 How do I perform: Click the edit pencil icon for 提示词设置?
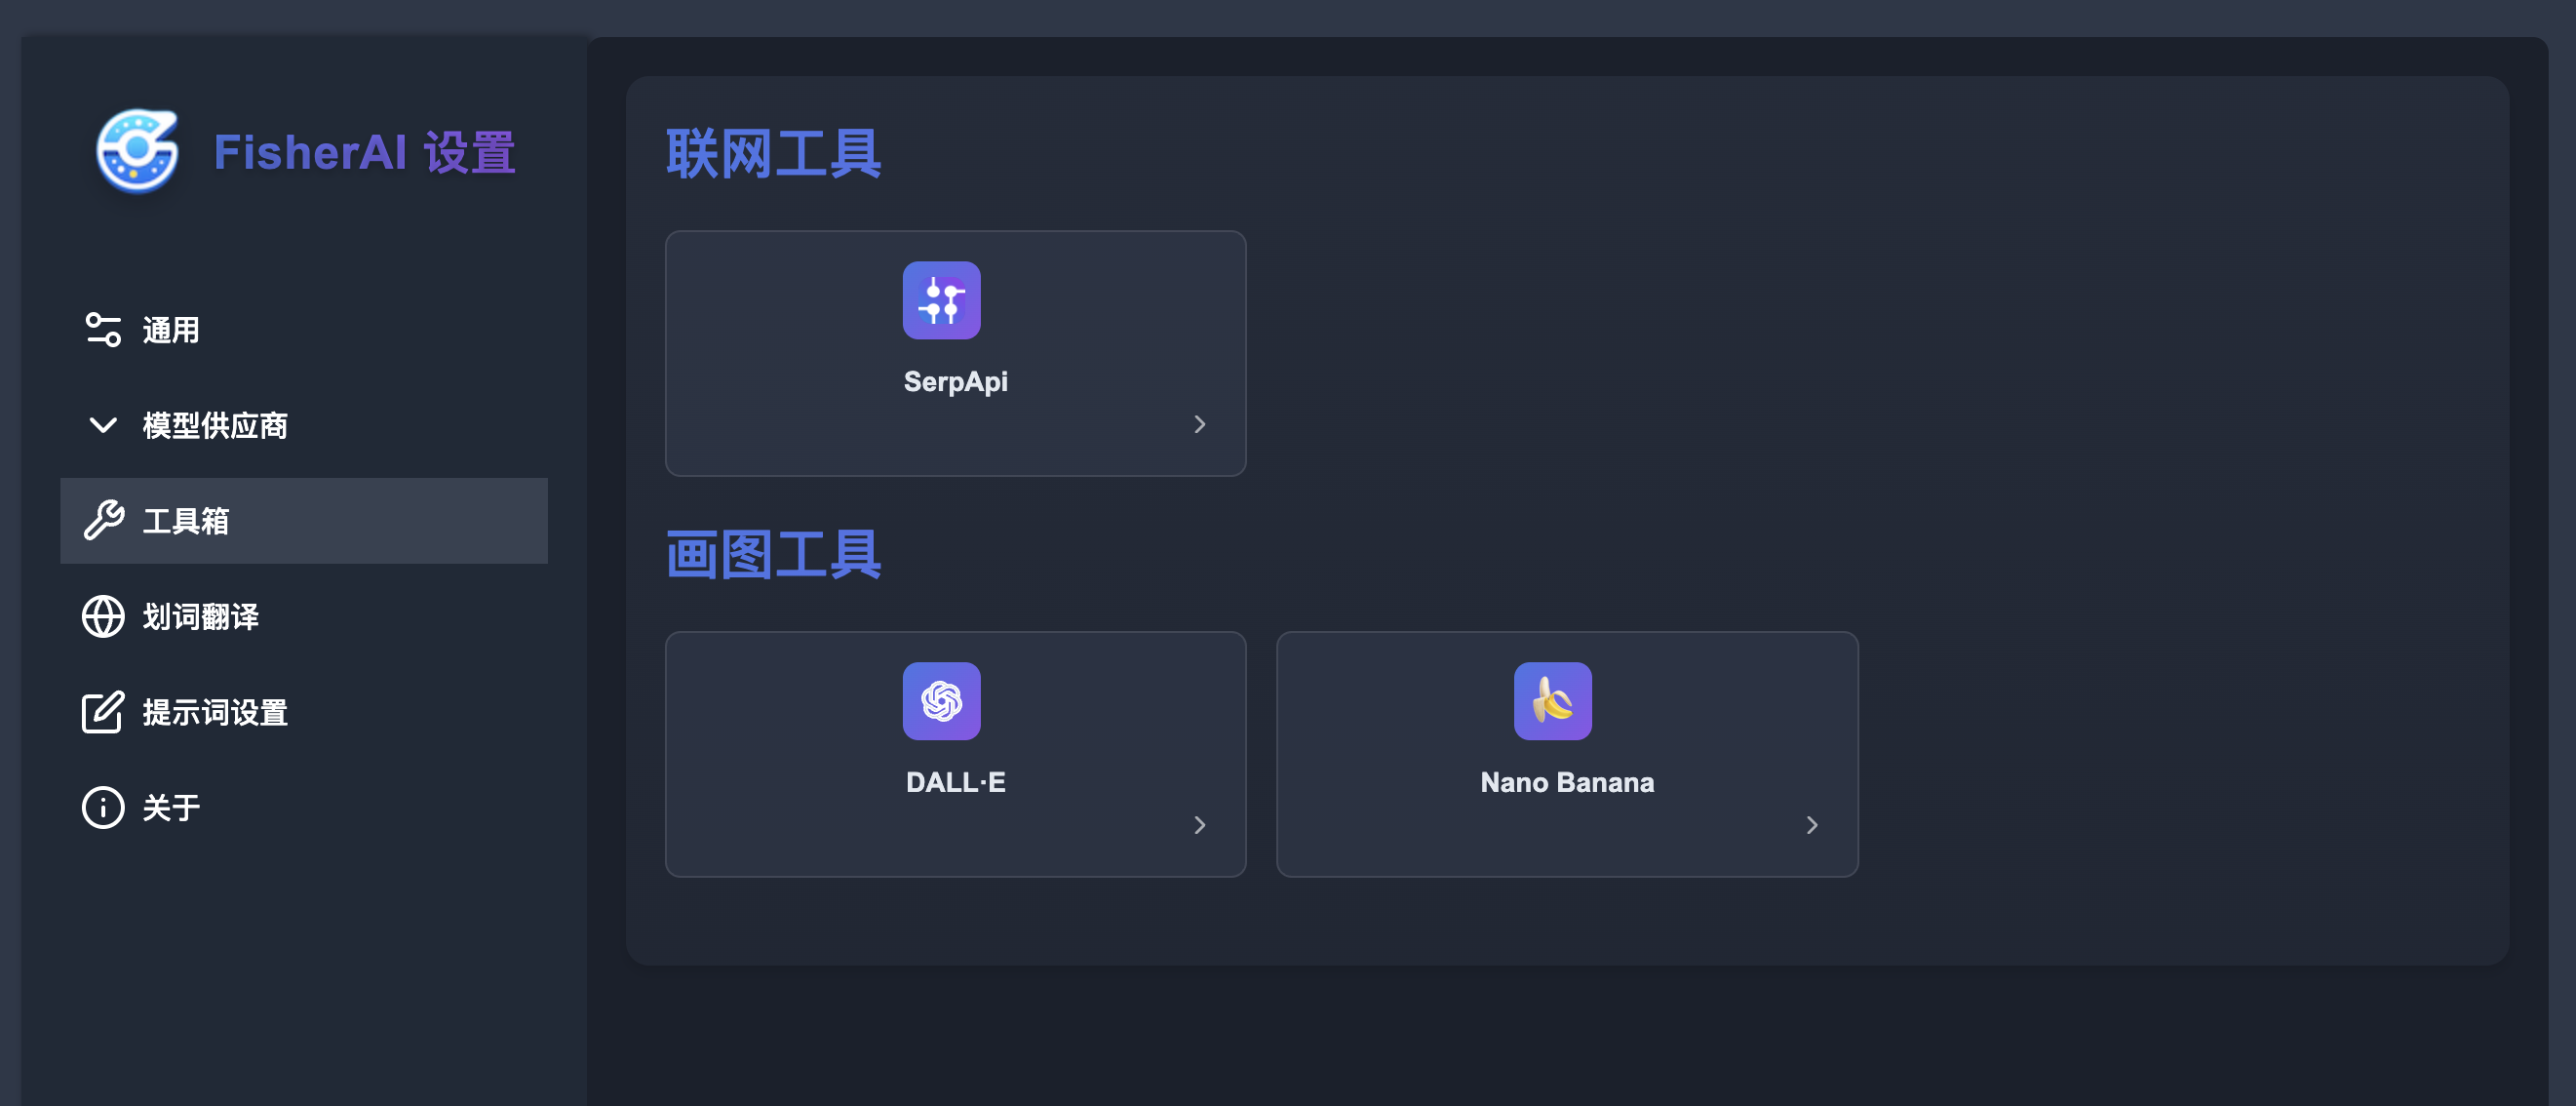pyautogui.click(x=103, y=712)
